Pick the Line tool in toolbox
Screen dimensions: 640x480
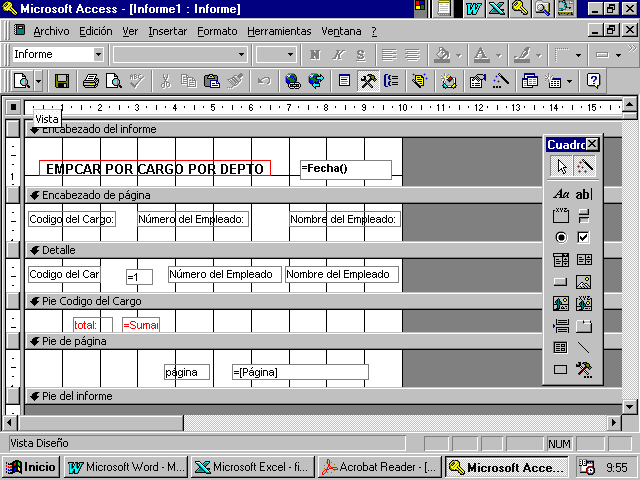pos(584,347)
